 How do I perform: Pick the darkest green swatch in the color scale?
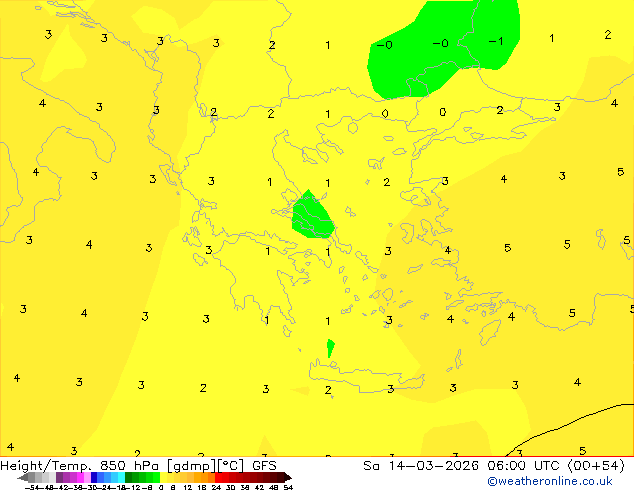click(129, 477)
